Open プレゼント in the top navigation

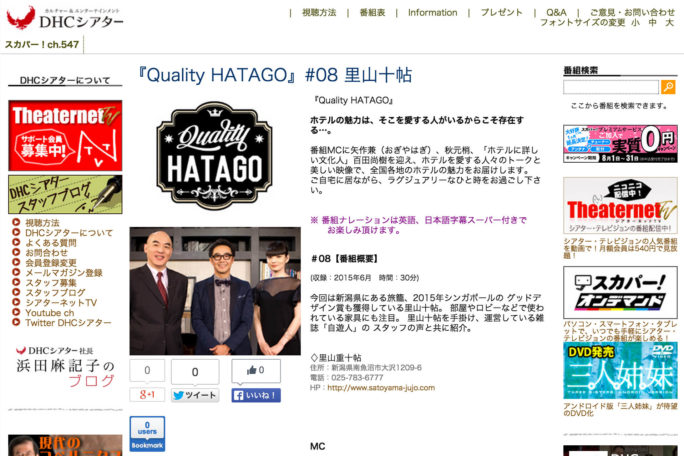point(502,13)
